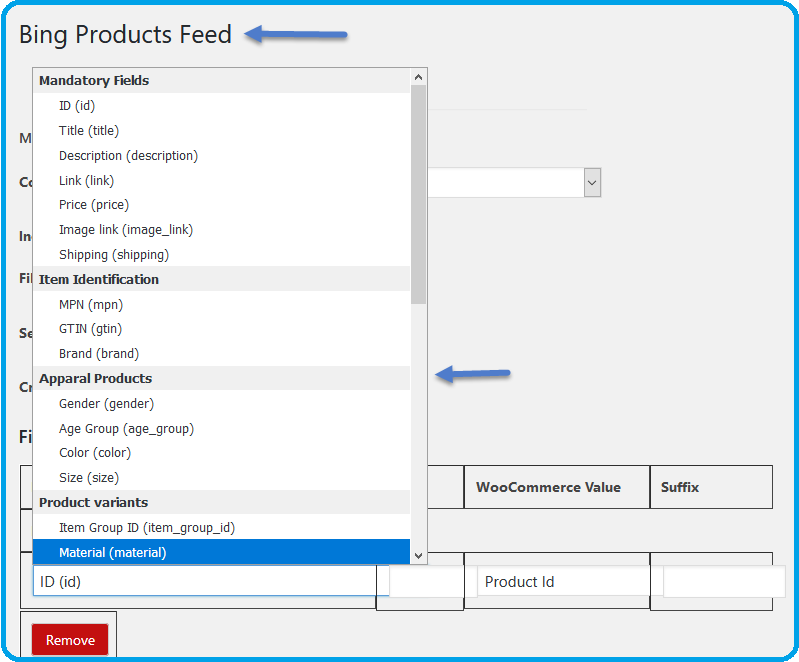Click the Product Id value field
The width and height of the screenshot is (799, 662).
(x=563, y=581)
